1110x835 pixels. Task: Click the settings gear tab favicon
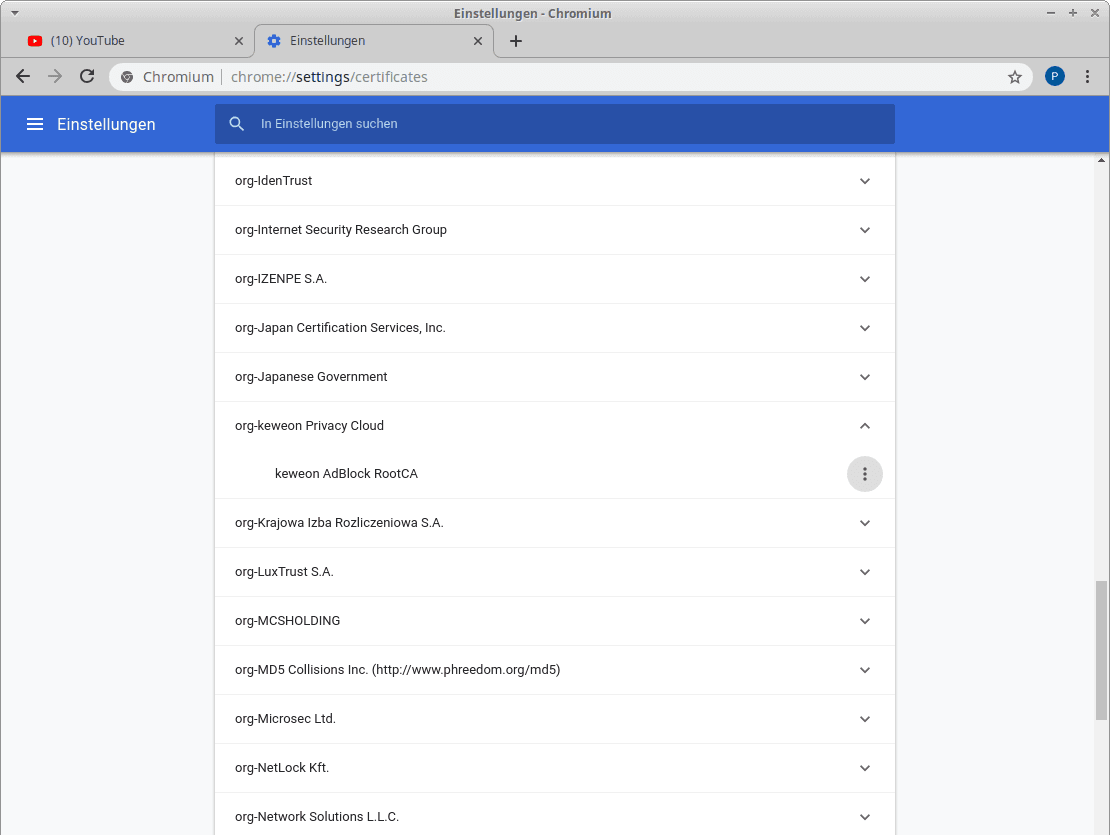(x=274, y=41)
